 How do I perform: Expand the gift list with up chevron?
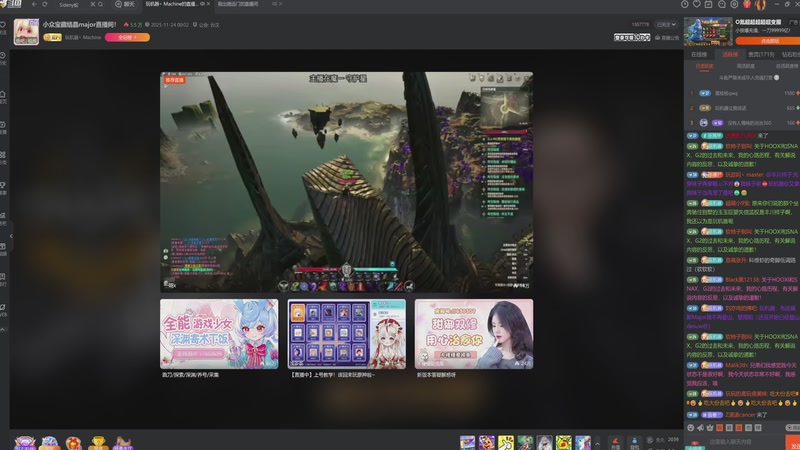[597, 443]
